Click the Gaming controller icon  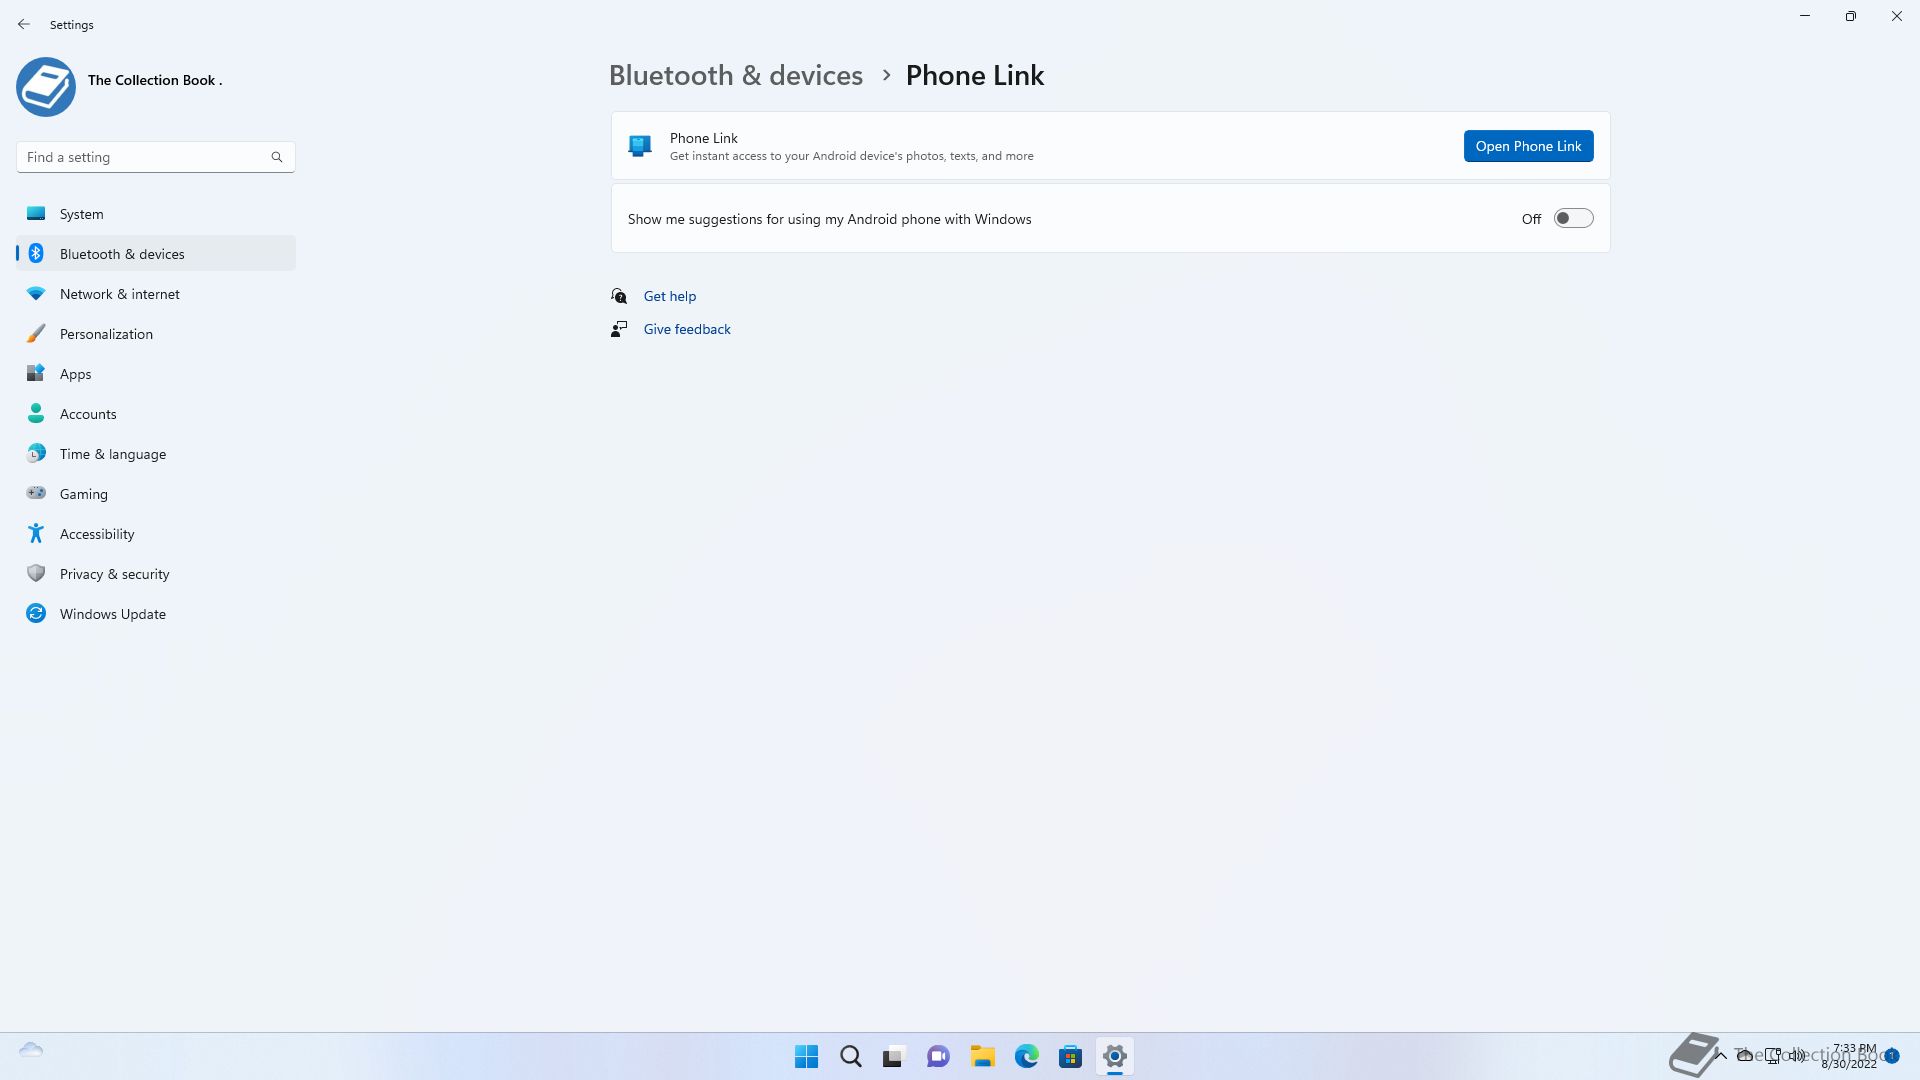tap(36, 493)
